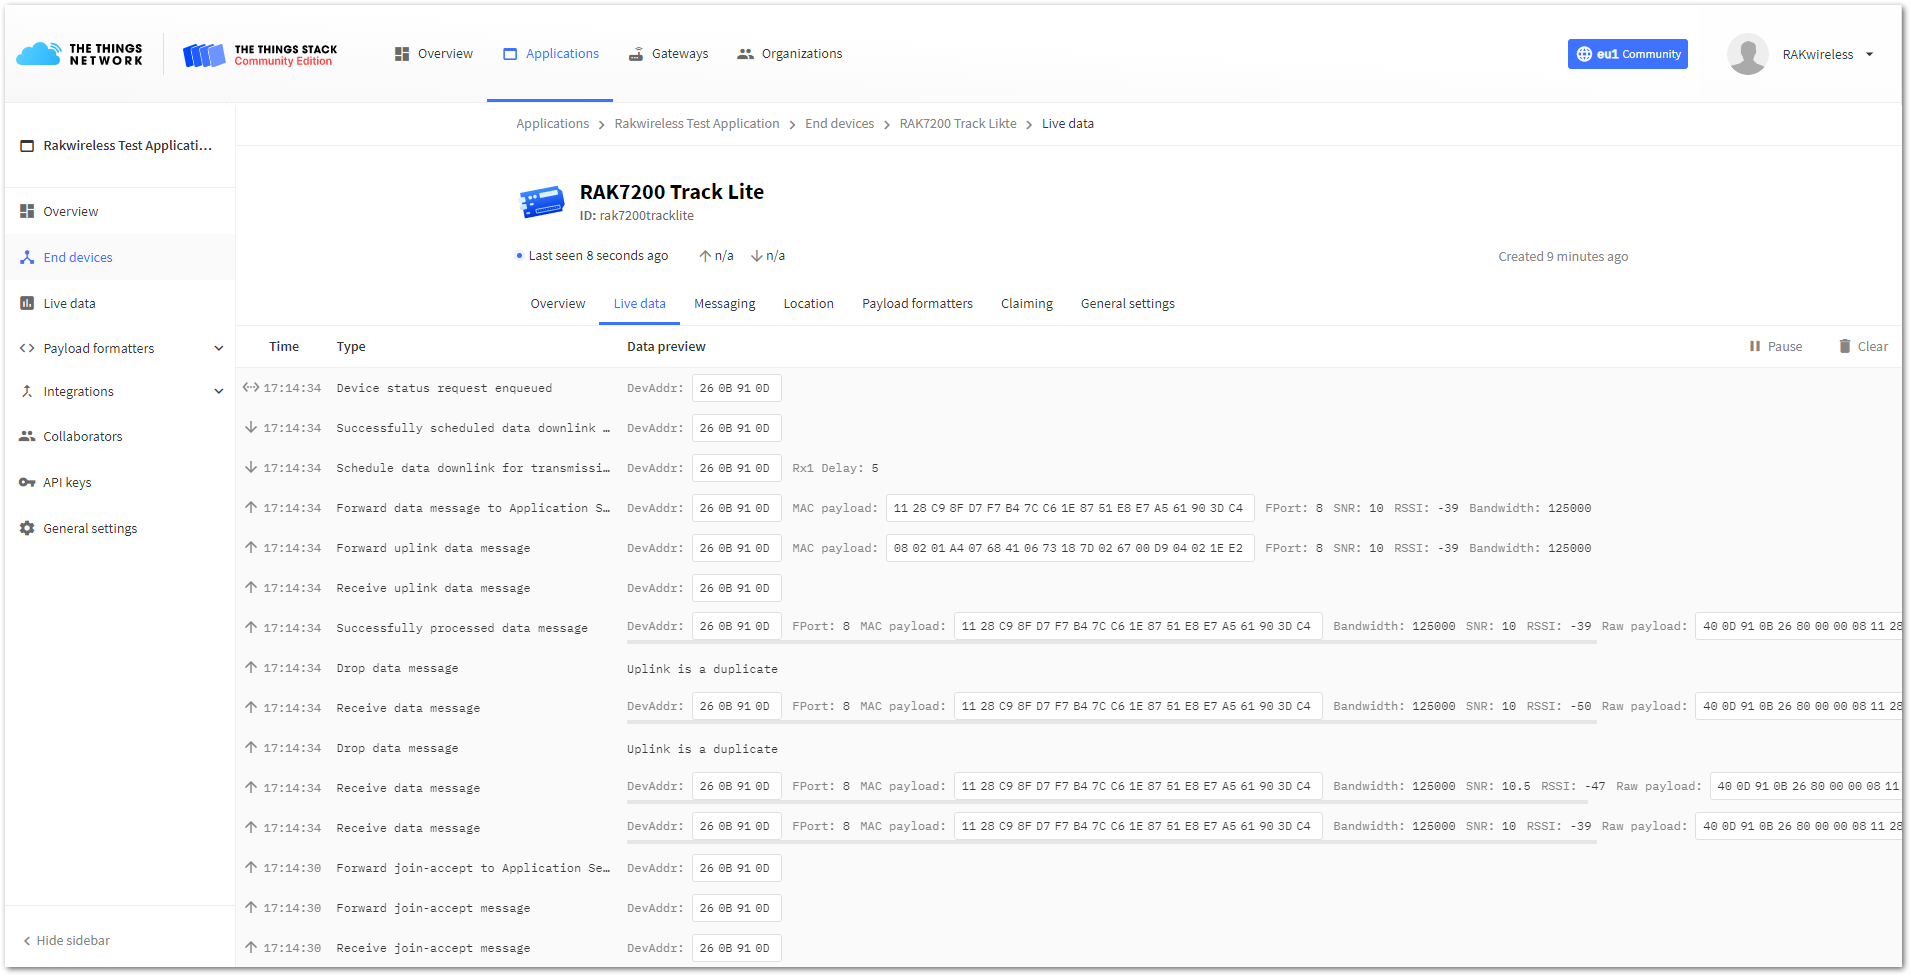Switch to the Claiming tab
This screenshot has width=1911, height=976.
pyautogui.click(x=1027, y=304)
